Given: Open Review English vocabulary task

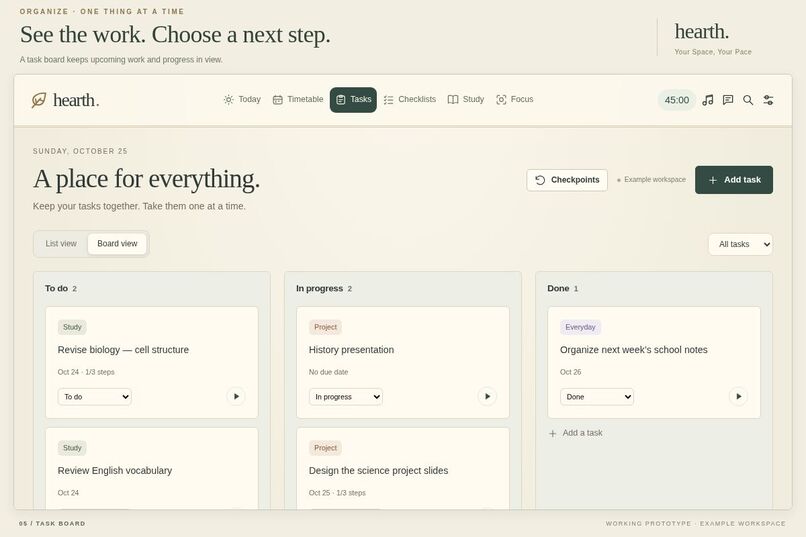Looking at the screenshot, I should click(x=115, y=470).
